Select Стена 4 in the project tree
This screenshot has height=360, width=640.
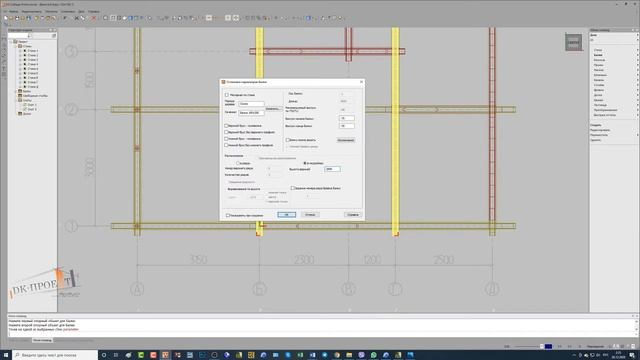(33, 64)
